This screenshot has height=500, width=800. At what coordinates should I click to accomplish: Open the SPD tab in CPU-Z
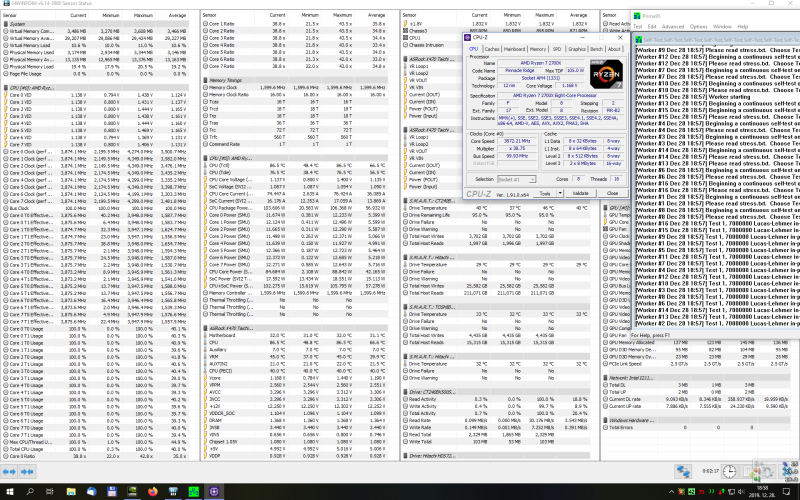(557, 49)
